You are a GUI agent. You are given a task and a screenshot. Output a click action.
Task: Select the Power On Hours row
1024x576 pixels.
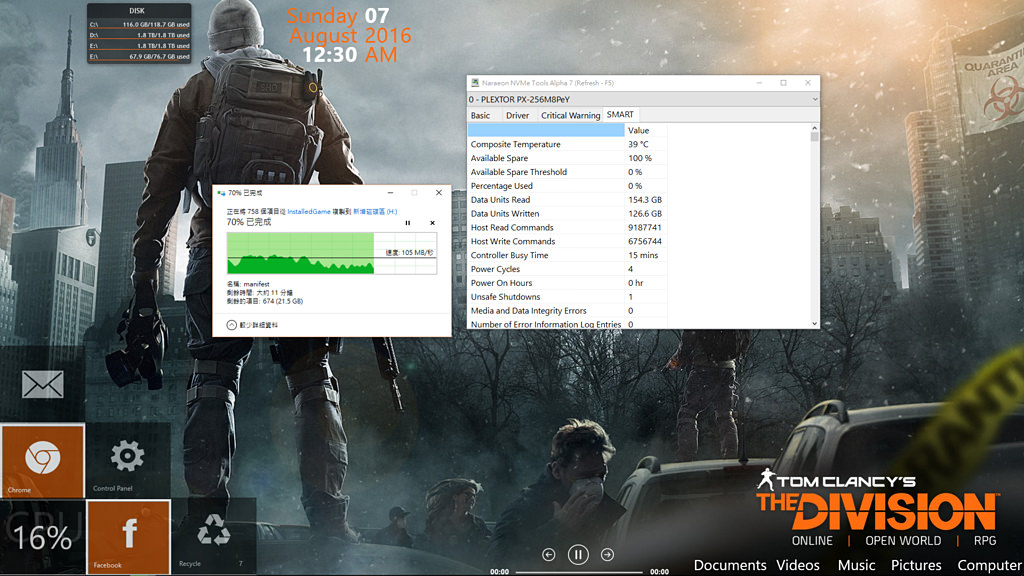567,283
